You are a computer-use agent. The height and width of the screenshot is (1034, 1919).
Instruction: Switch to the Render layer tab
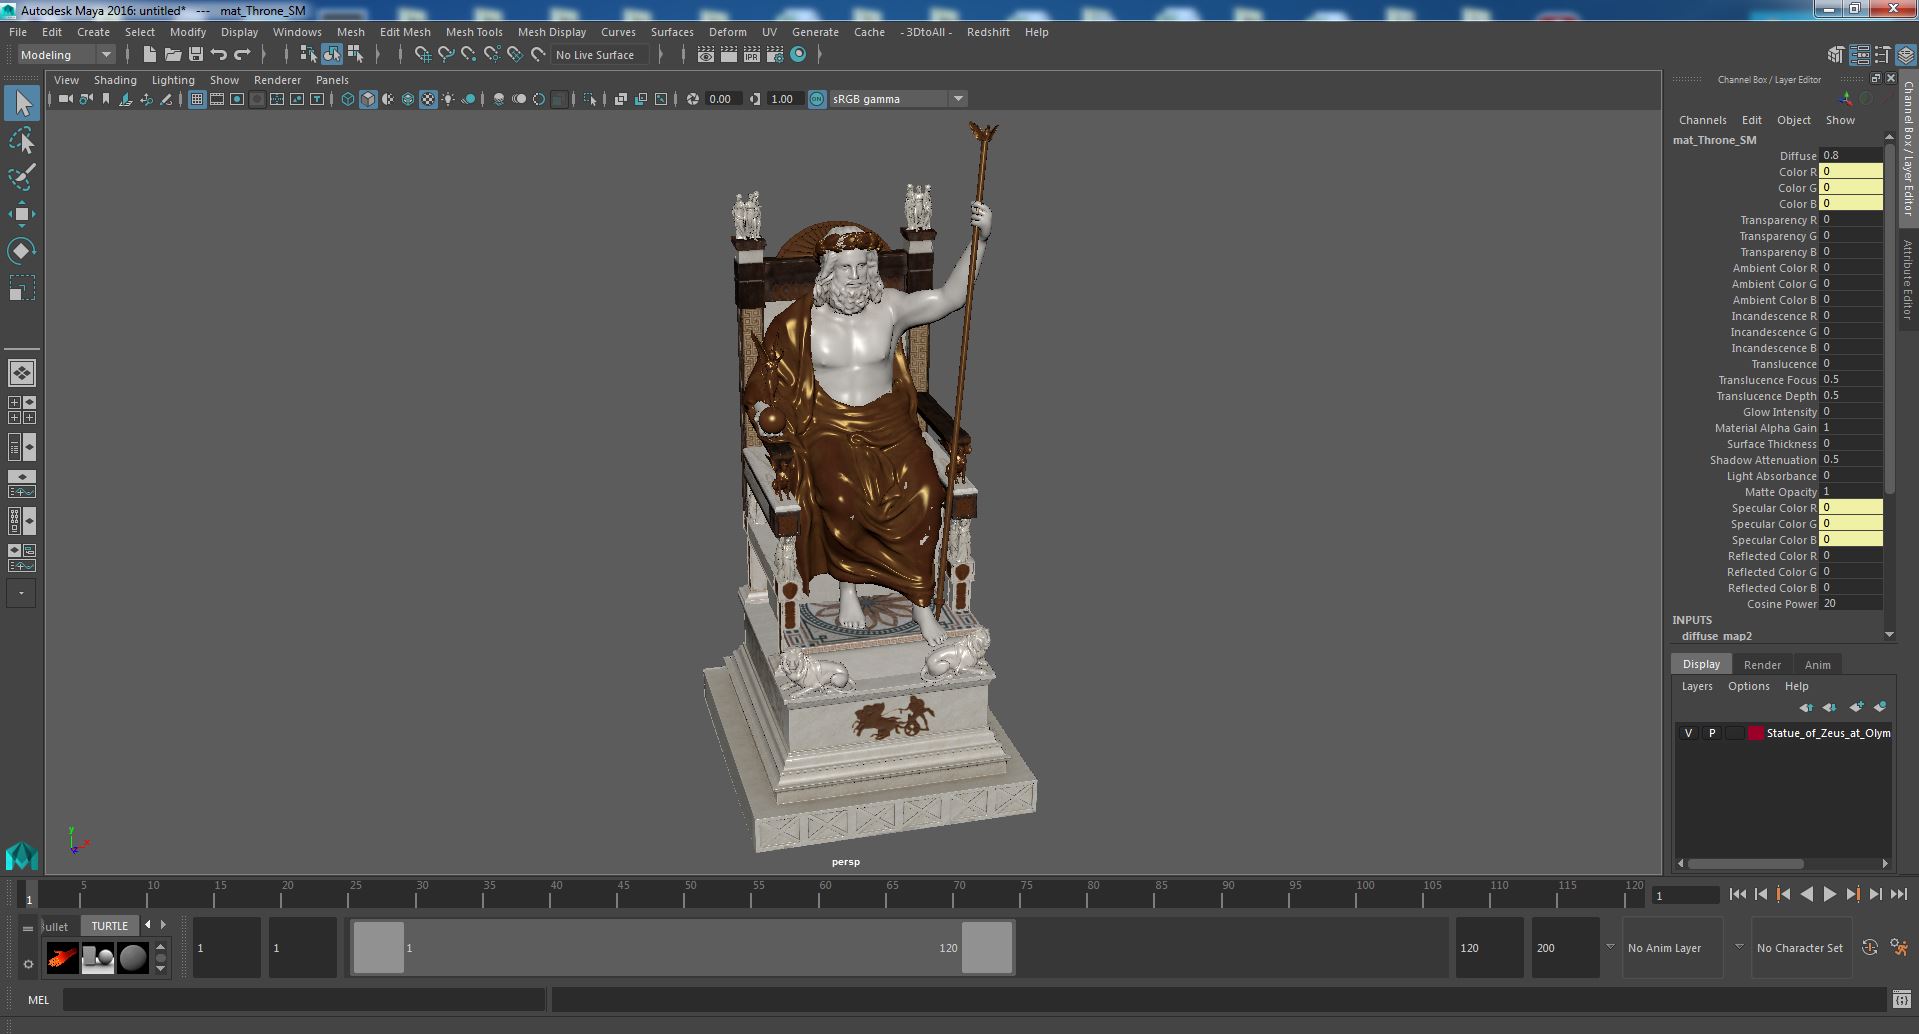tap(1762, 665)
